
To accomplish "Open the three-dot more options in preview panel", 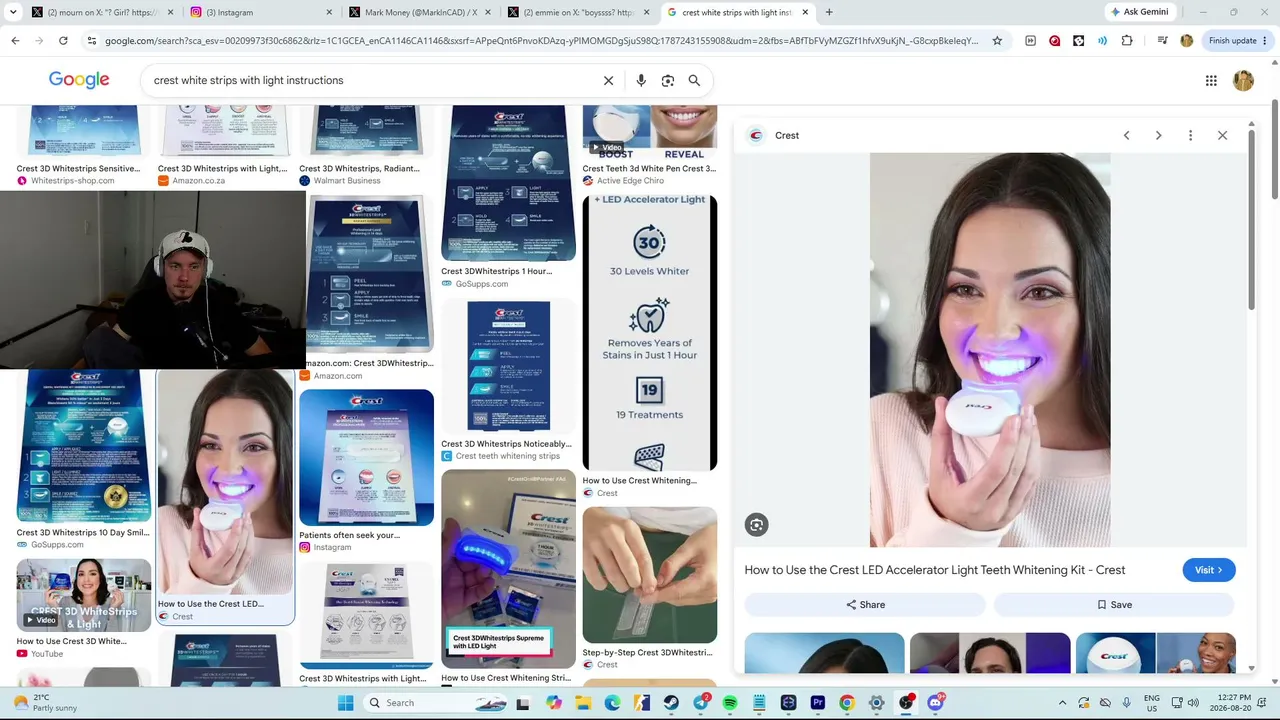I will [1190, 135].
